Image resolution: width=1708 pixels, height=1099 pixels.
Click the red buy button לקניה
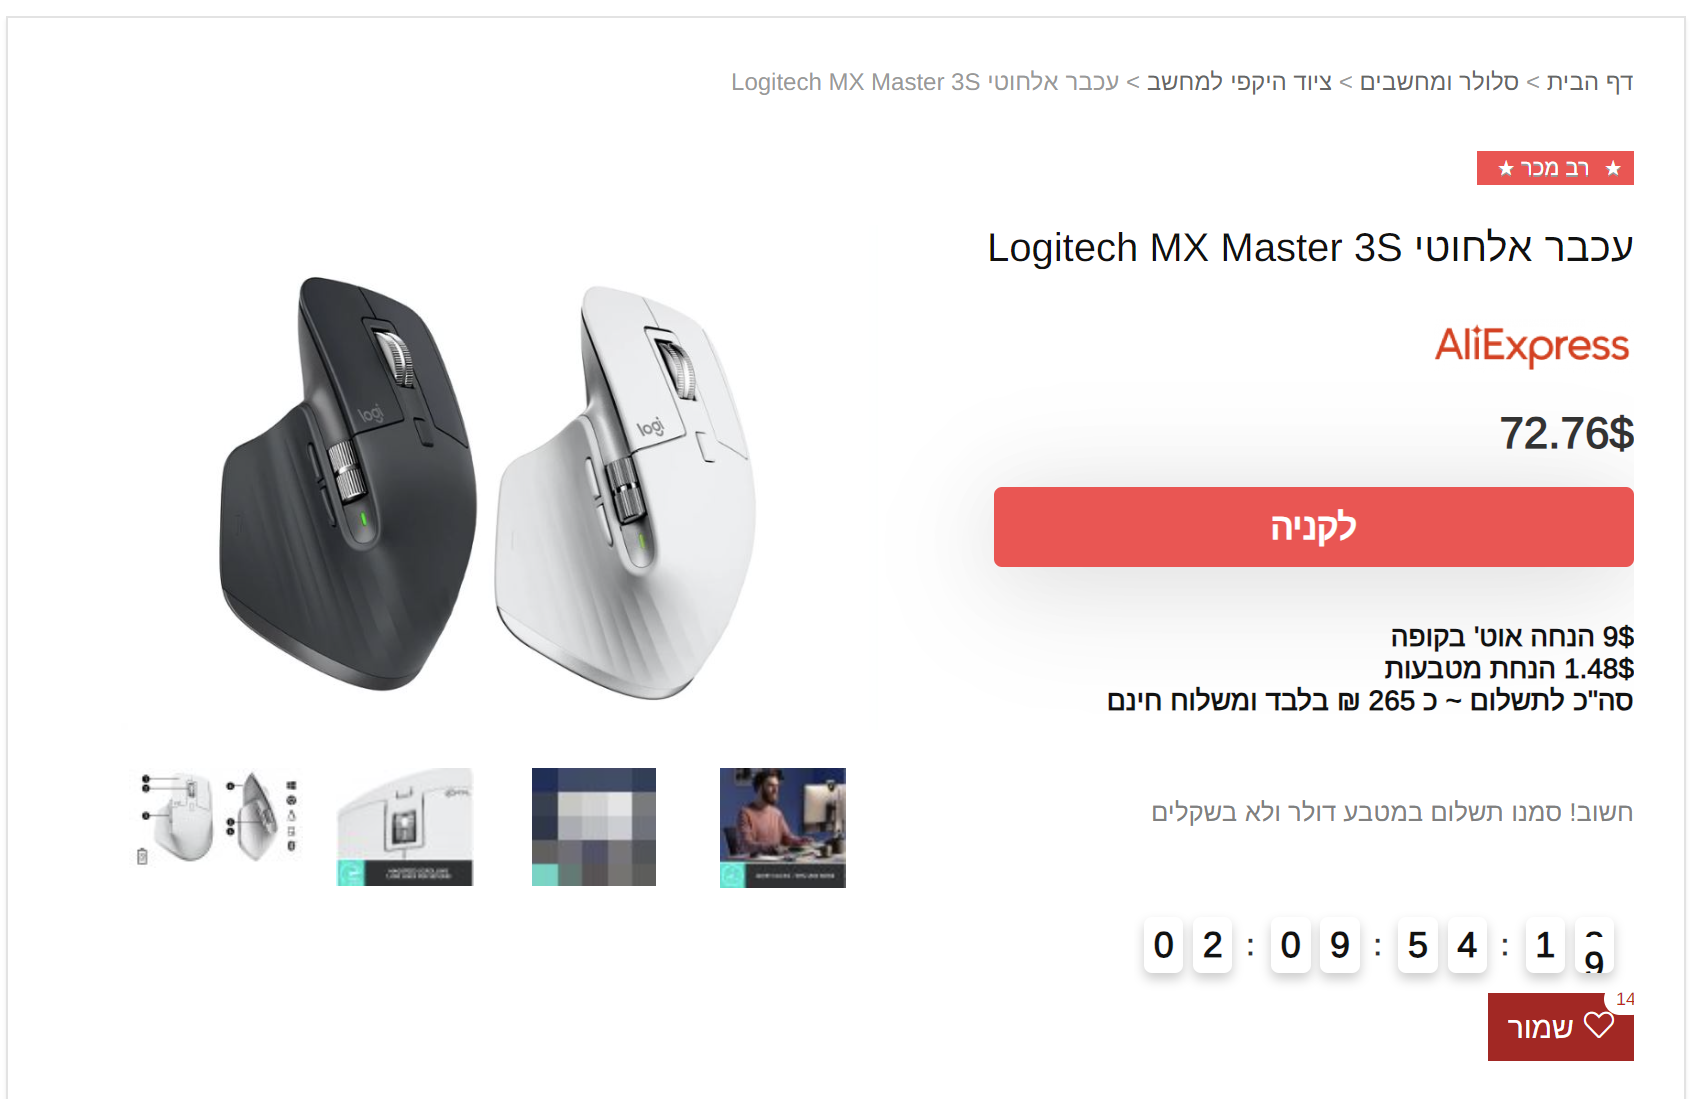click(1313, 527)
